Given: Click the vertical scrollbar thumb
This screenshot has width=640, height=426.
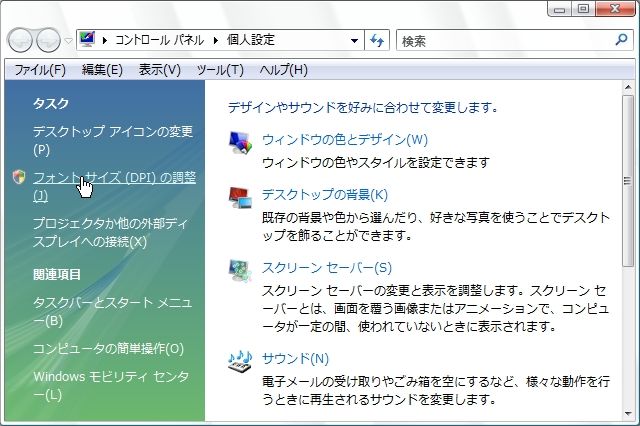Looking at the screenshot, I should pos(628,181).
